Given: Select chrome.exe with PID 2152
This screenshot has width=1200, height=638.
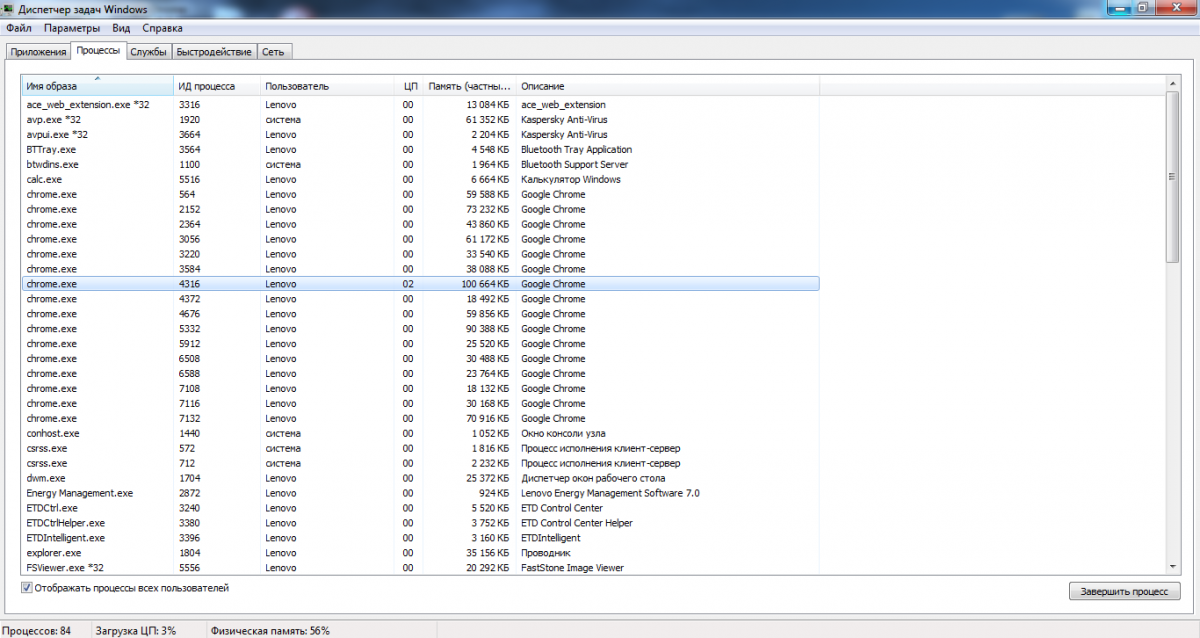Looking at the screenshot, I should pyautogui.click(x=420, y=209).
